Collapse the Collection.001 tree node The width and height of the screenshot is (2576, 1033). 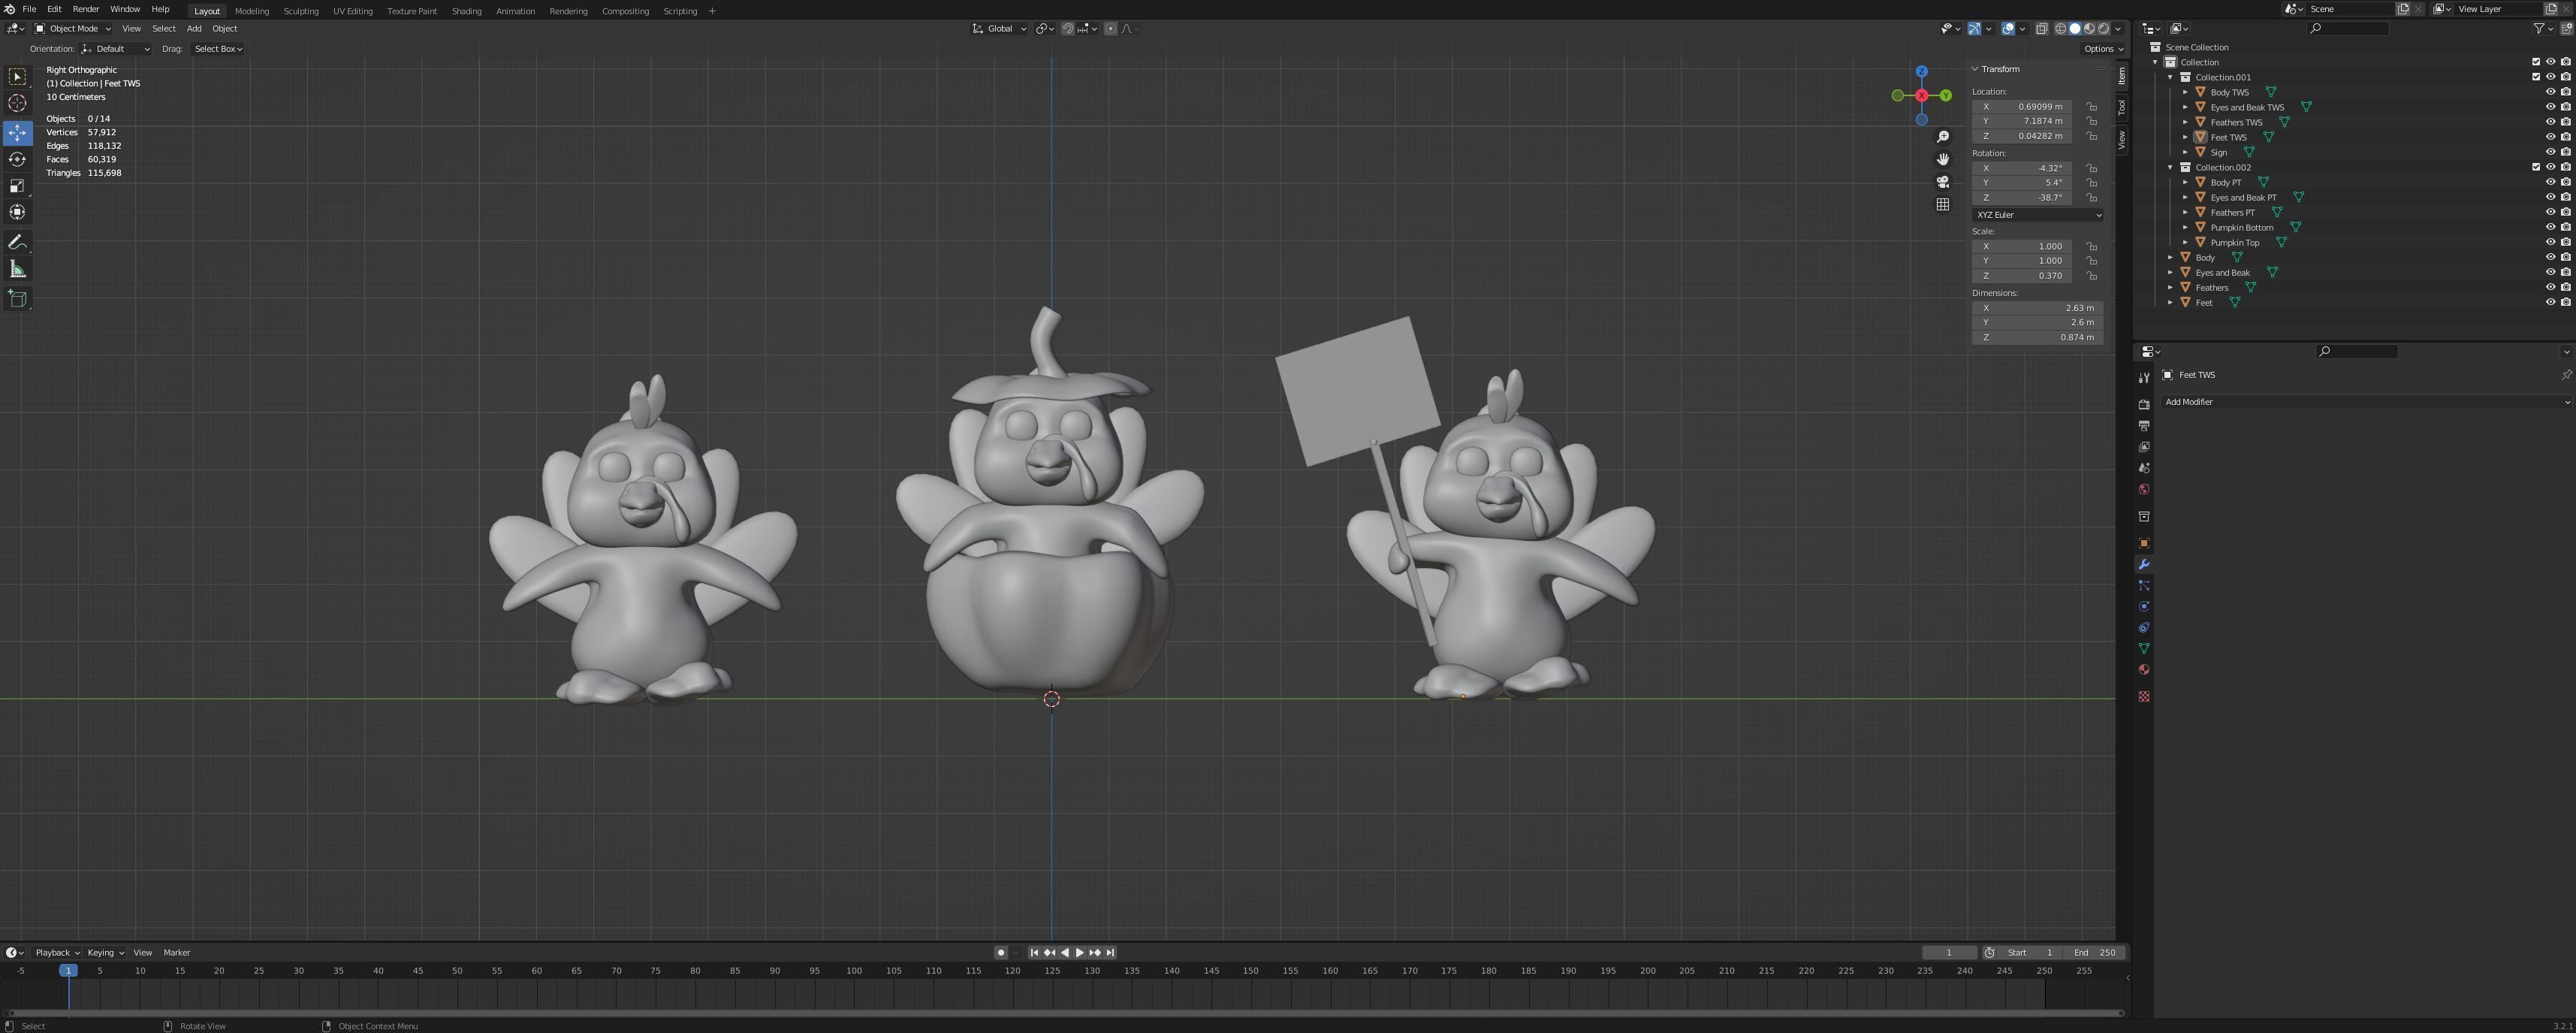(2170, 77)
